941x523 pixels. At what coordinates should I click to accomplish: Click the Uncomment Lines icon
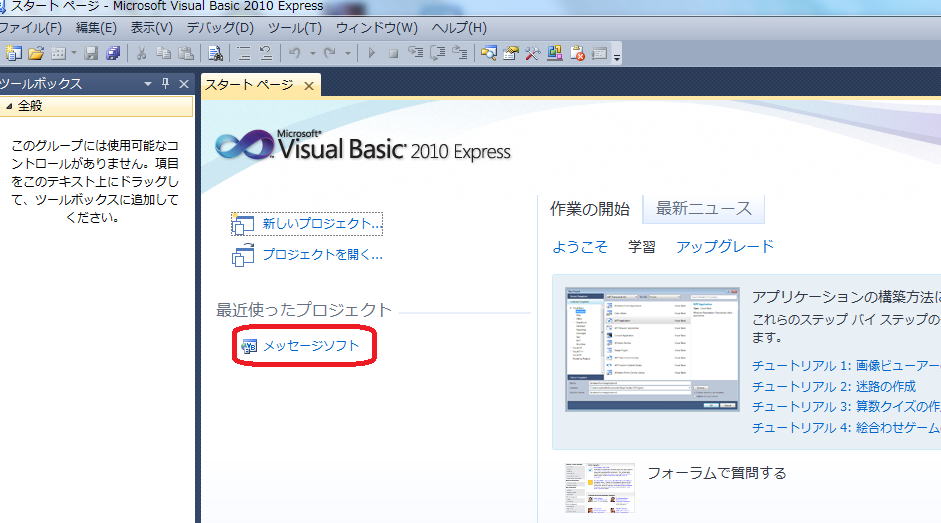266,53
